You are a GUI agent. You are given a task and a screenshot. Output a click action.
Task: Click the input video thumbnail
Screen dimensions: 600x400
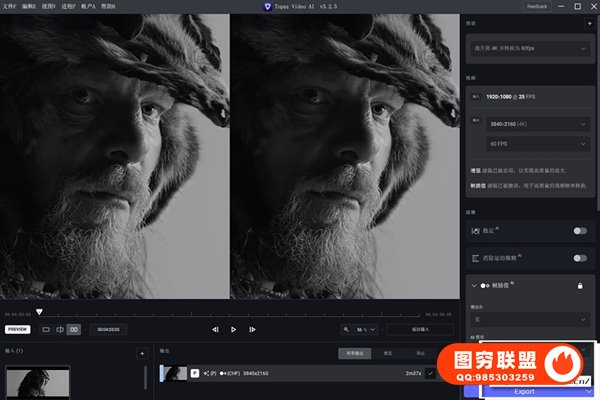[x=36, y=382]
